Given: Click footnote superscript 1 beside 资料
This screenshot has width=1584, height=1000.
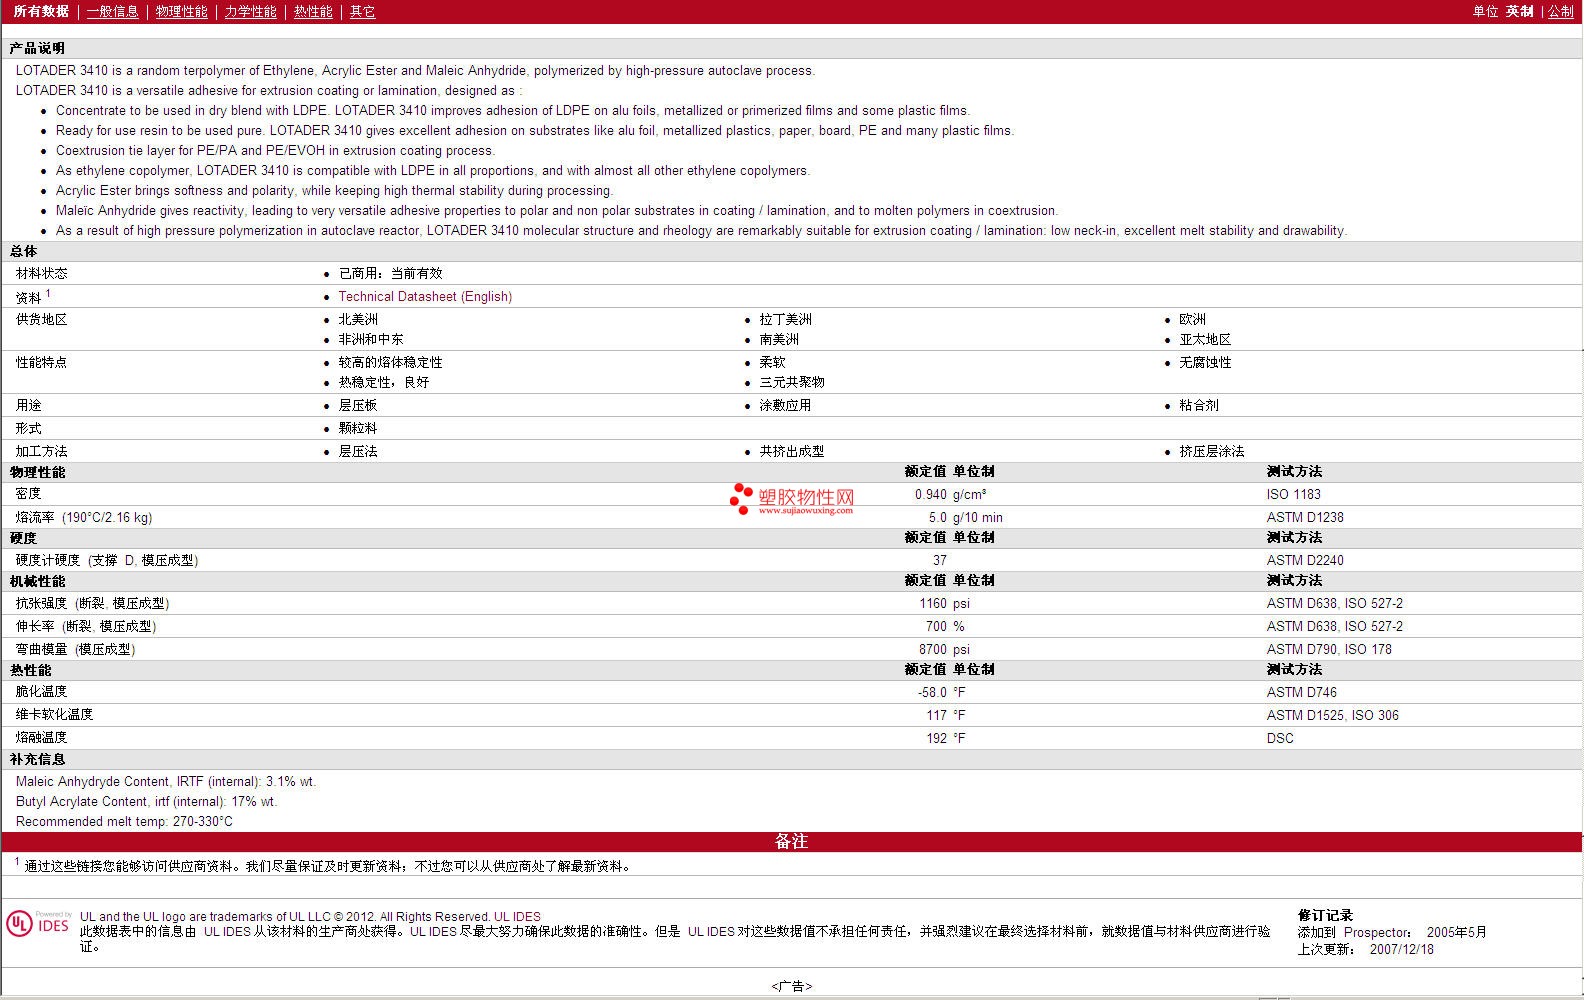Looking at the screenshot, I should pos(48,293).
